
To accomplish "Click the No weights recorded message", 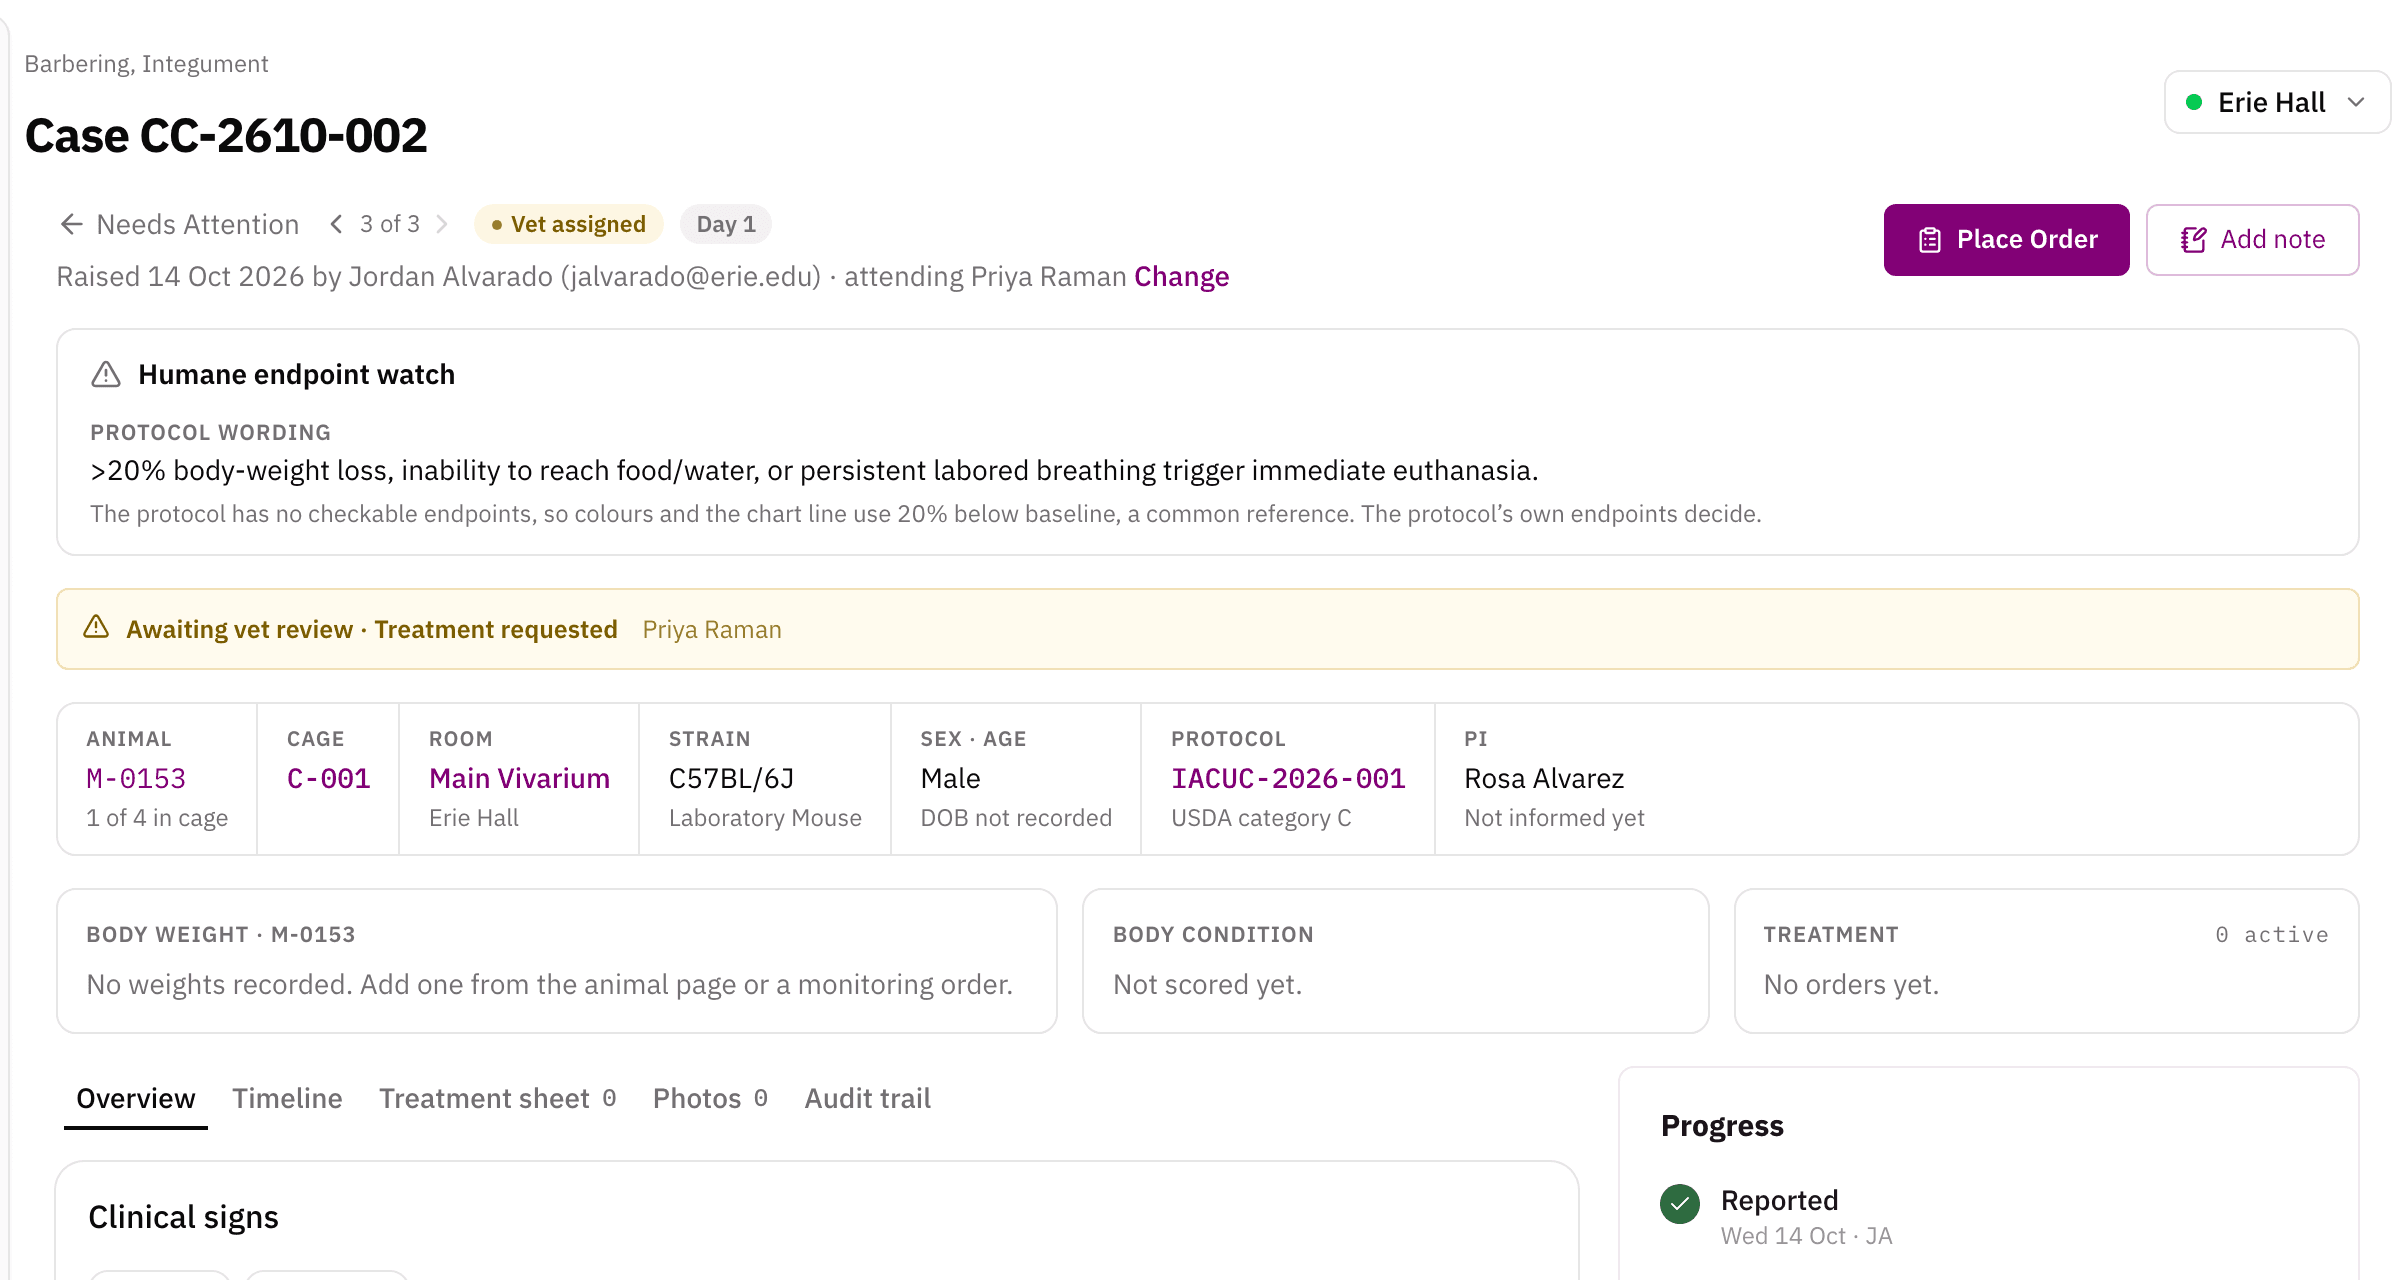I will click(550, 984).
